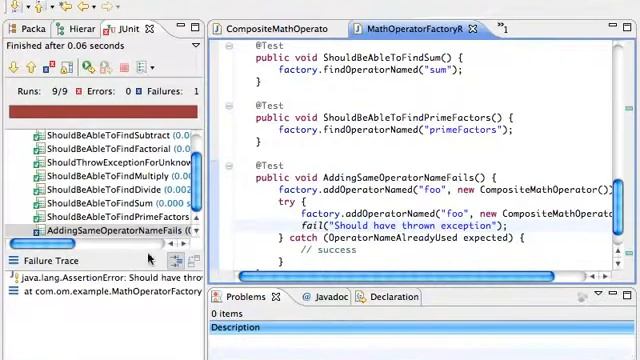Click the red JUnit progress bar
Screen dimensions: 640x360
(x=103, y=112)
